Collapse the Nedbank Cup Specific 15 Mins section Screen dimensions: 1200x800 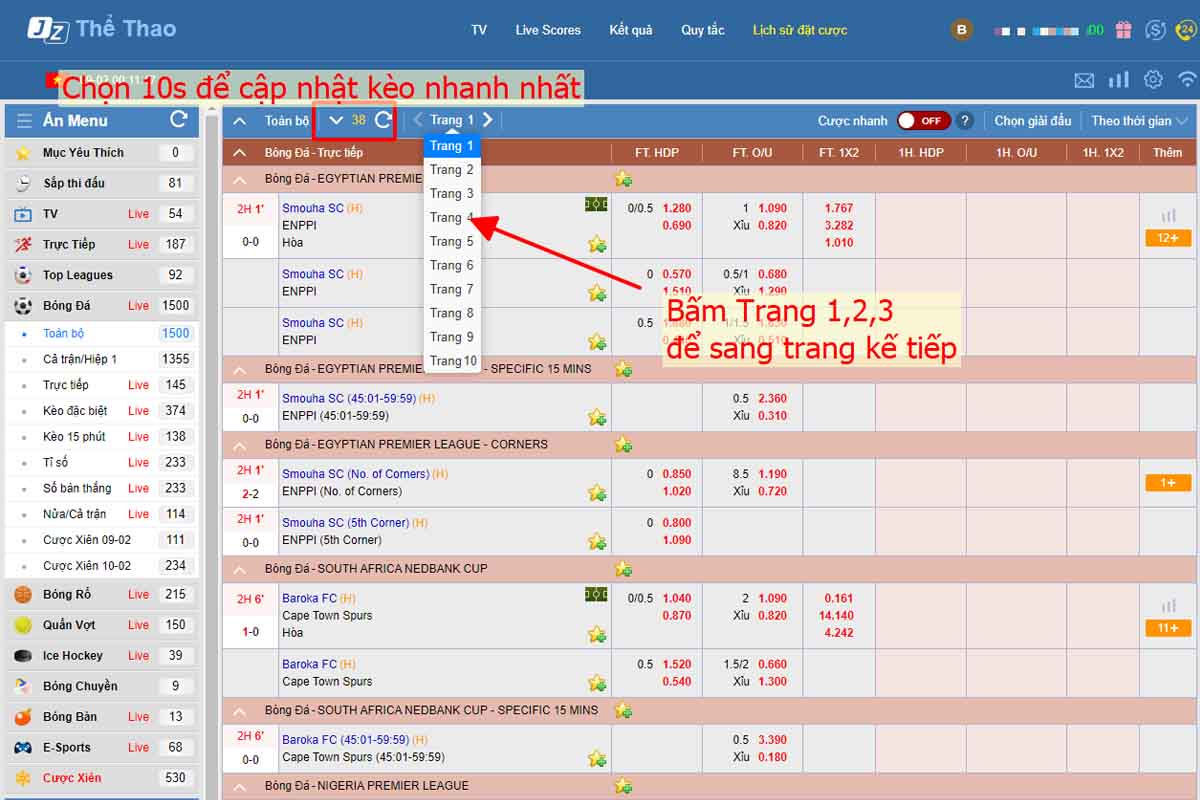tap(239, 710)
